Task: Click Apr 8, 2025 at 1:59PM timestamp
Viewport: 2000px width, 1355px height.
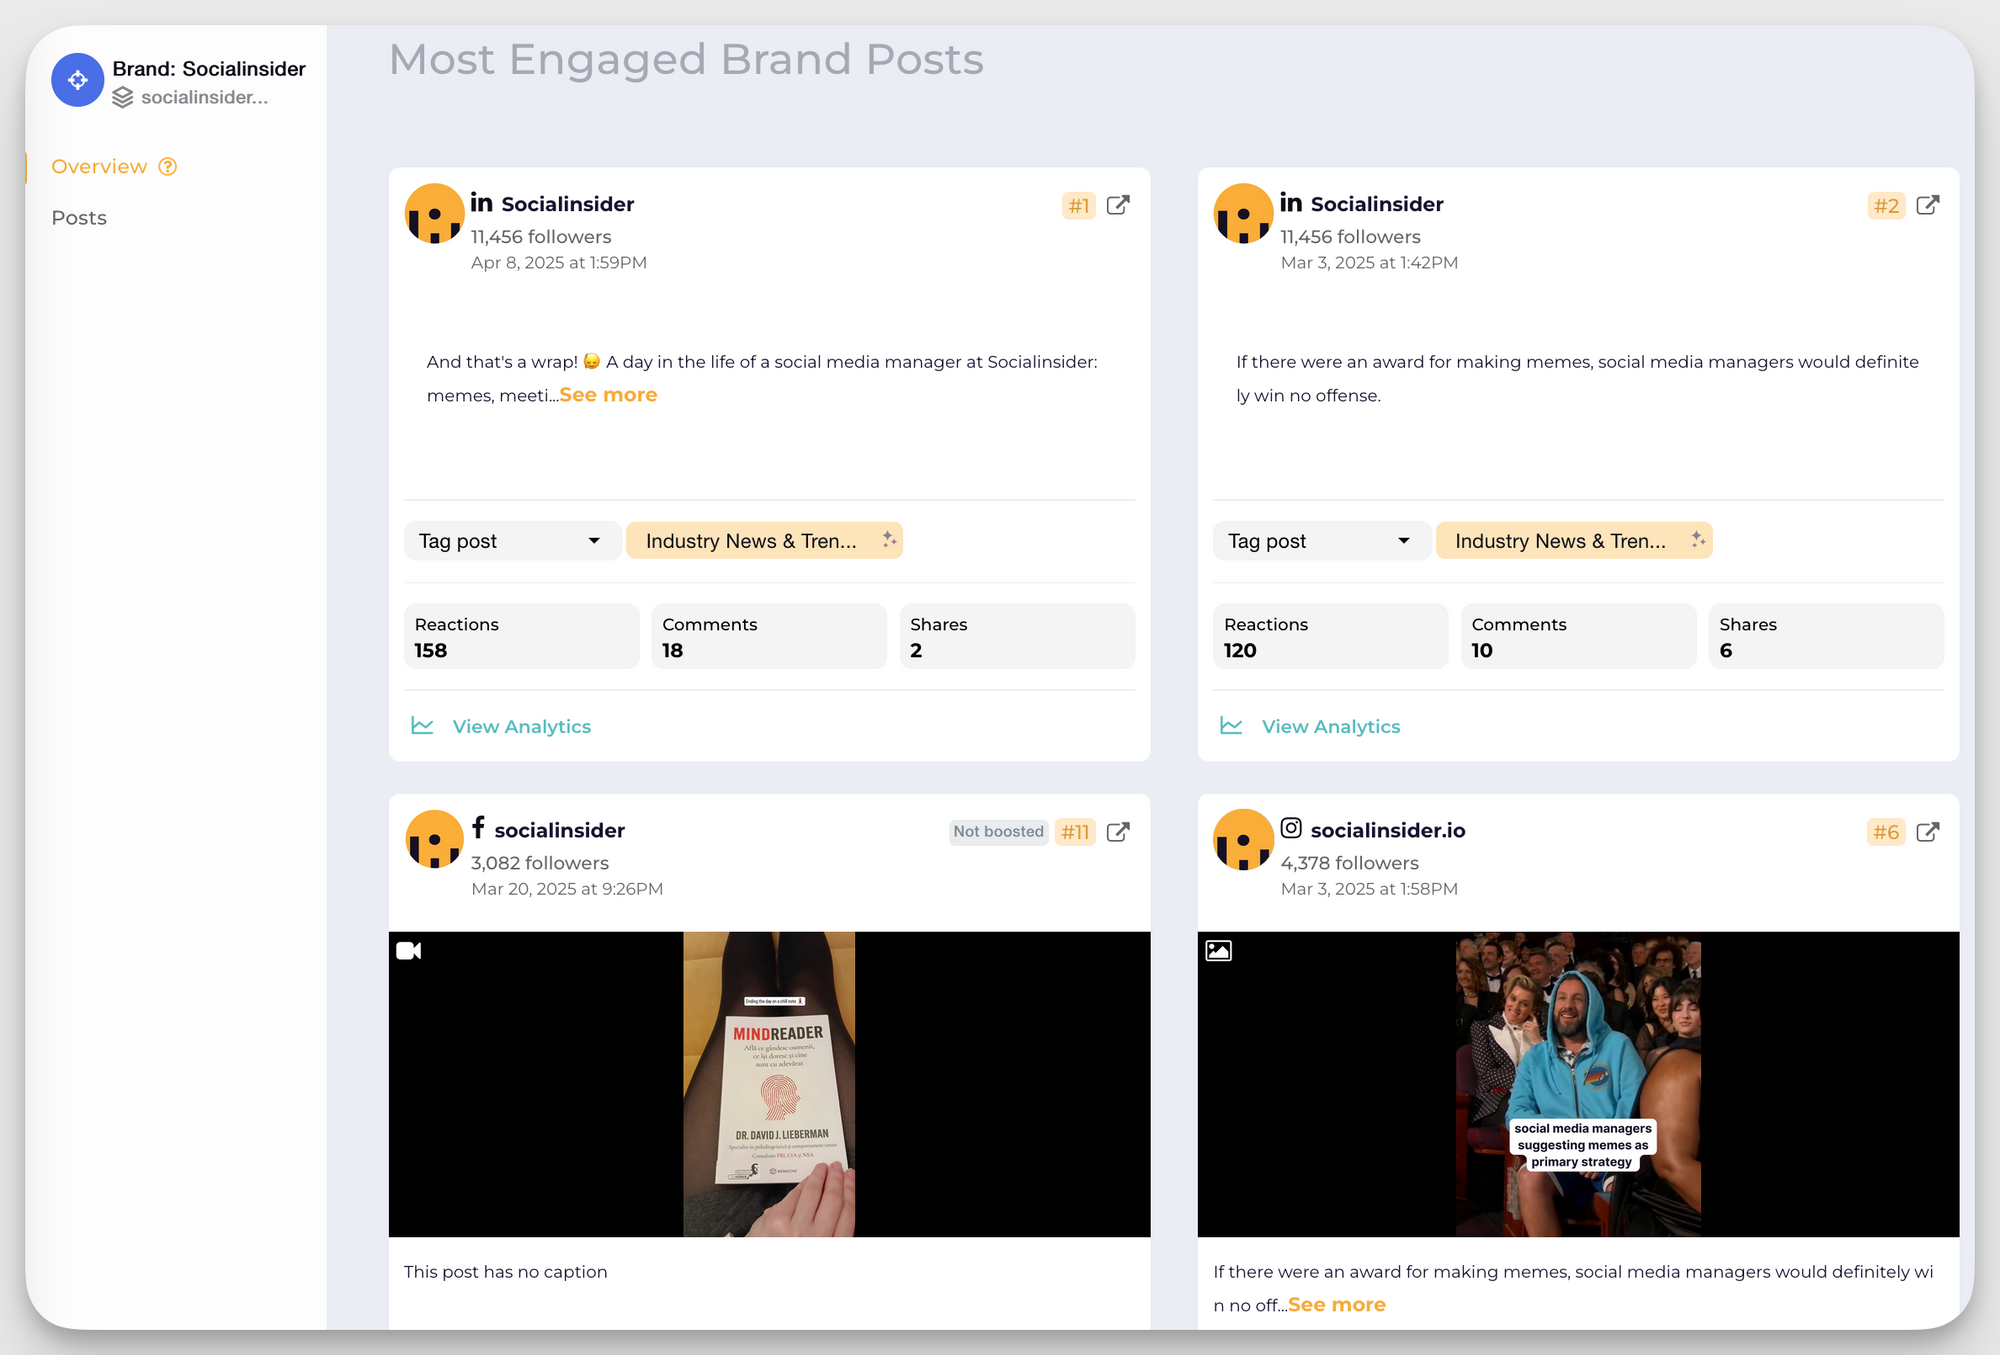Action: (559, 263)
